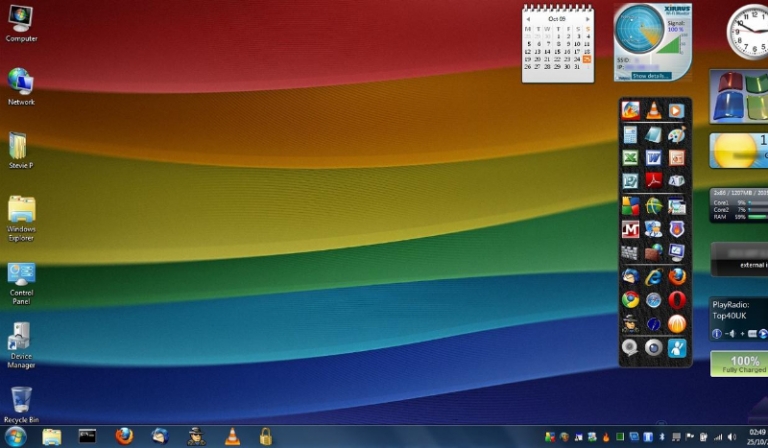
Task: Launch Google Chrome from the launcher panel
Action: 630,299
